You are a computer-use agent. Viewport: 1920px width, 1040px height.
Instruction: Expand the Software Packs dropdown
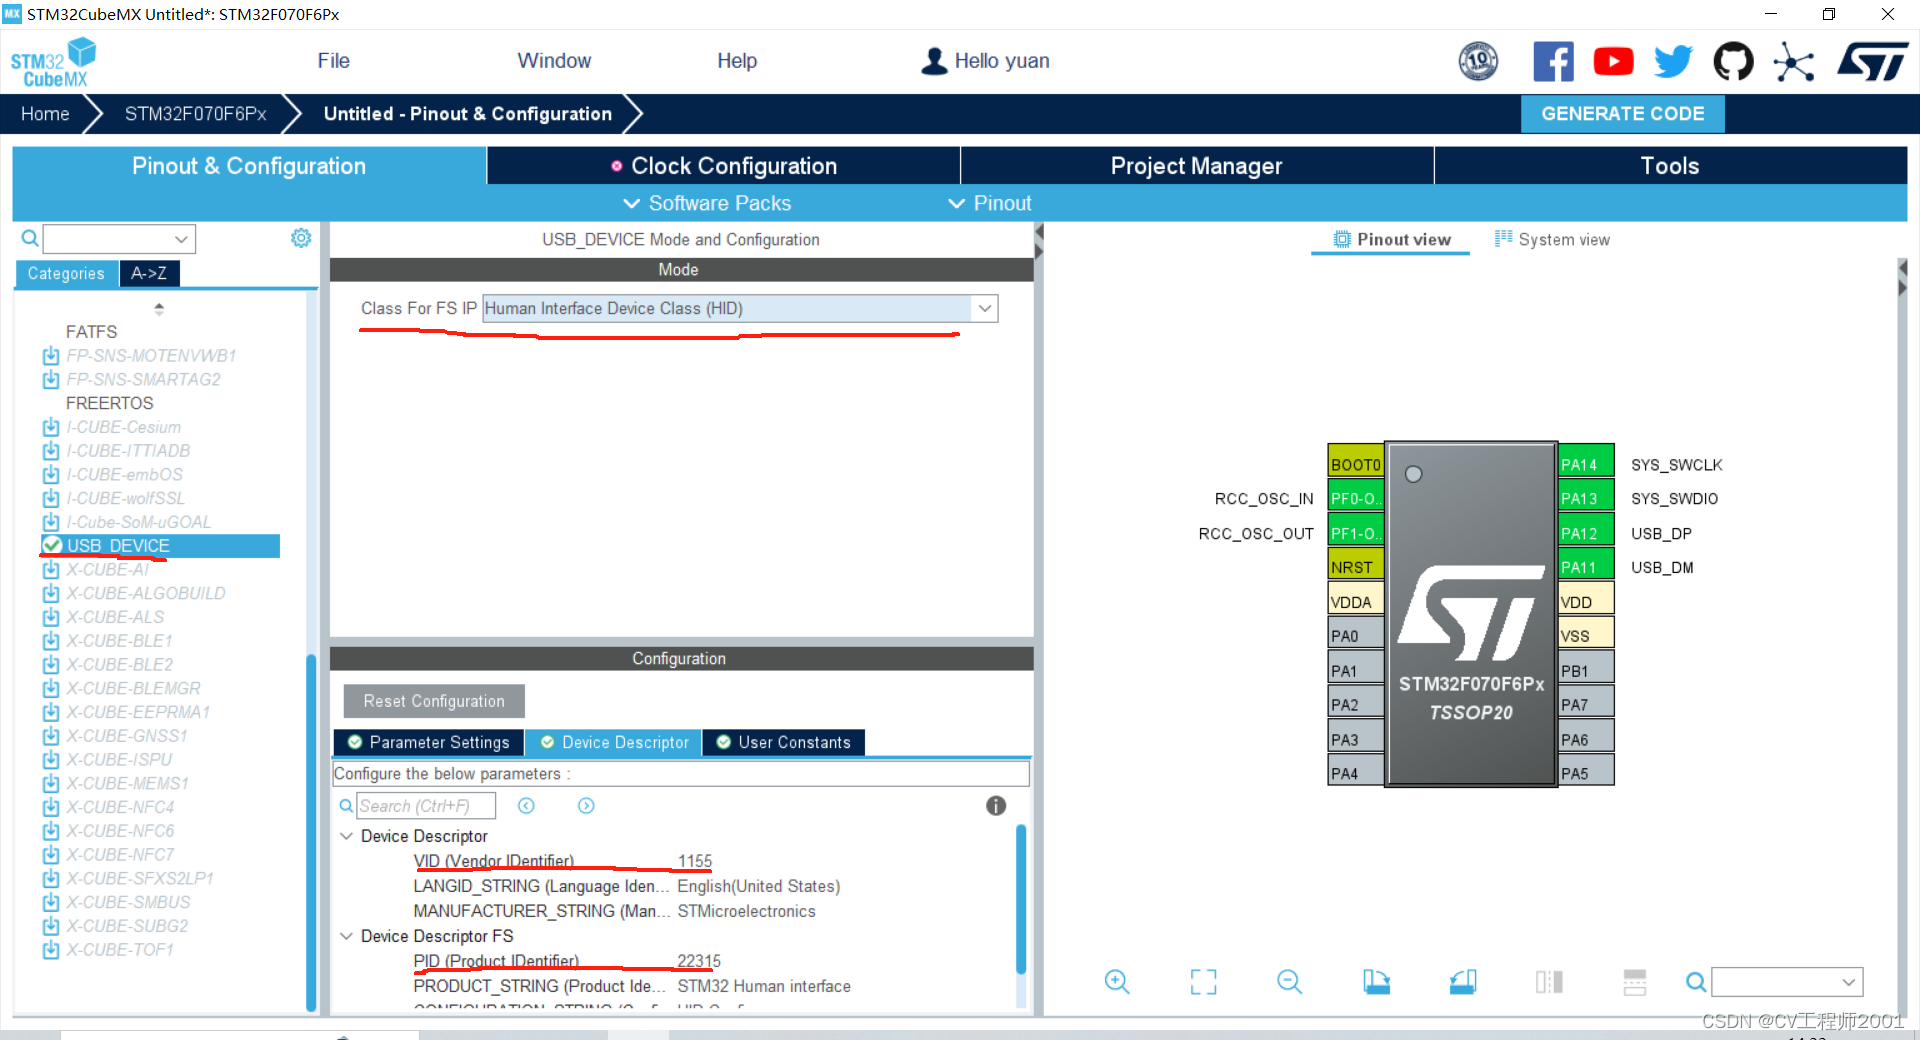708,203
